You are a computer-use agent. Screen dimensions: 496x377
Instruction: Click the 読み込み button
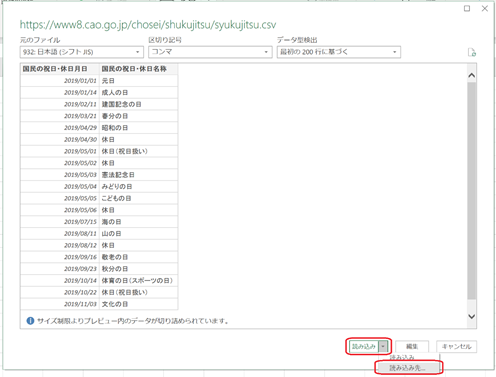pos(364,347)
